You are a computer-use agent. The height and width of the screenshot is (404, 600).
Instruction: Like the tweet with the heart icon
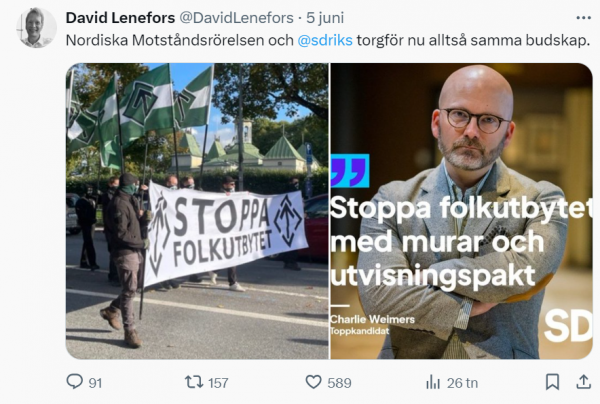(313, 382)
